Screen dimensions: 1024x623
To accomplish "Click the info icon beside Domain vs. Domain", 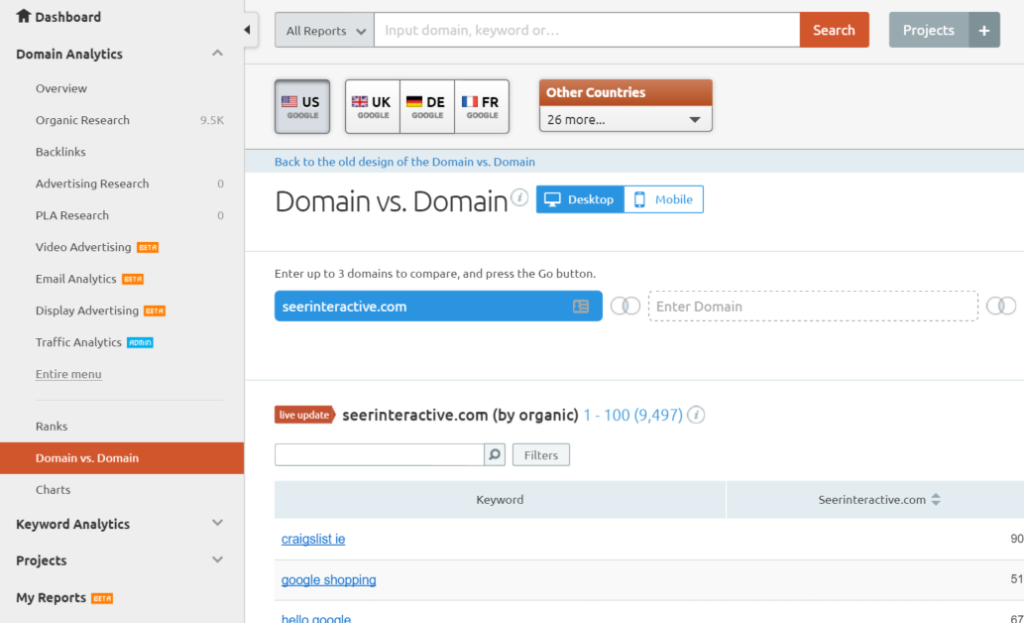I will coord(519,196).
